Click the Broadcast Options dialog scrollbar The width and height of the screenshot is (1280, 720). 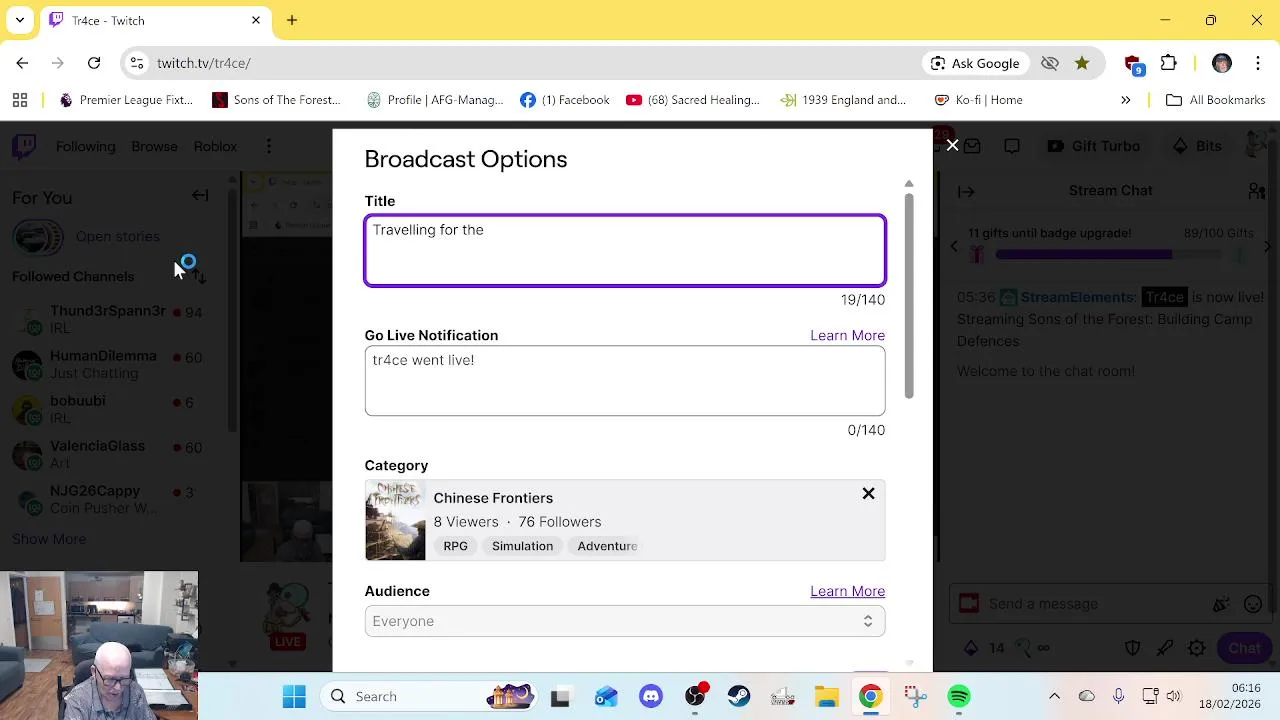click(909, 295)
